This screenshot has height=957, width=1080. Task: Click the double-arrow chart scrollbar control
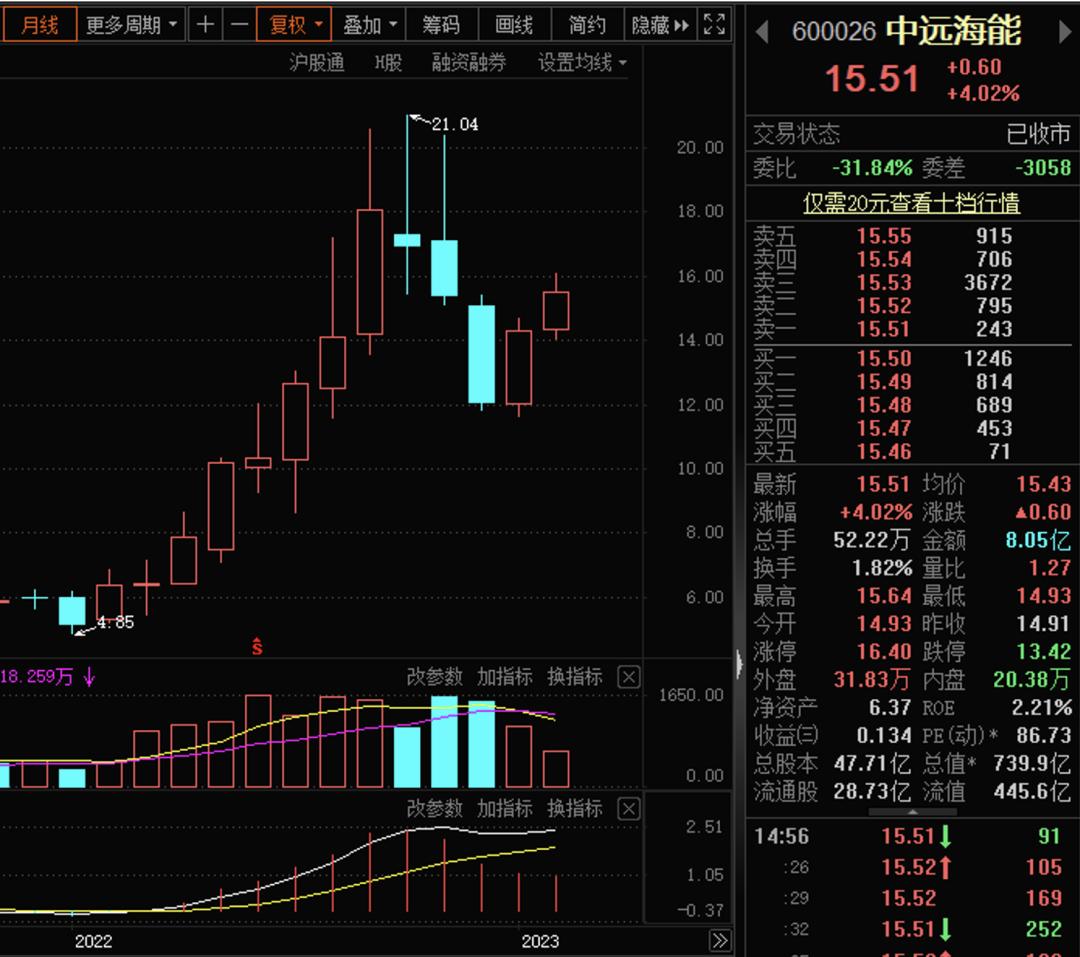coord(722,941)
